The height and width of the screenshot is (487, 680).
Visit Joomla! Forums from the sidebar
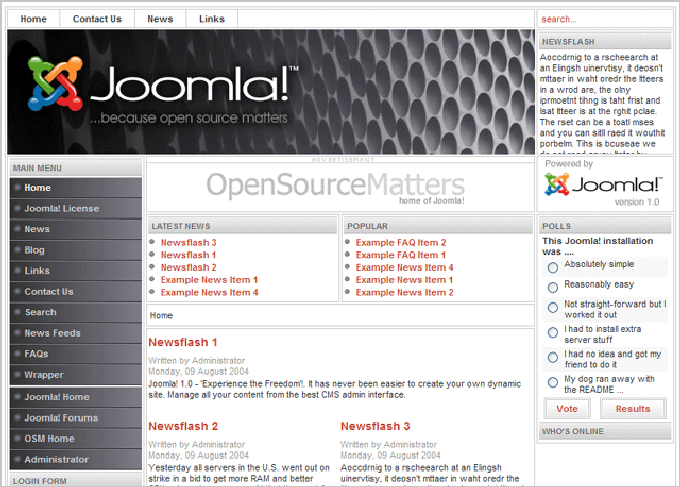pyautogui.click(x=76, y=418)
